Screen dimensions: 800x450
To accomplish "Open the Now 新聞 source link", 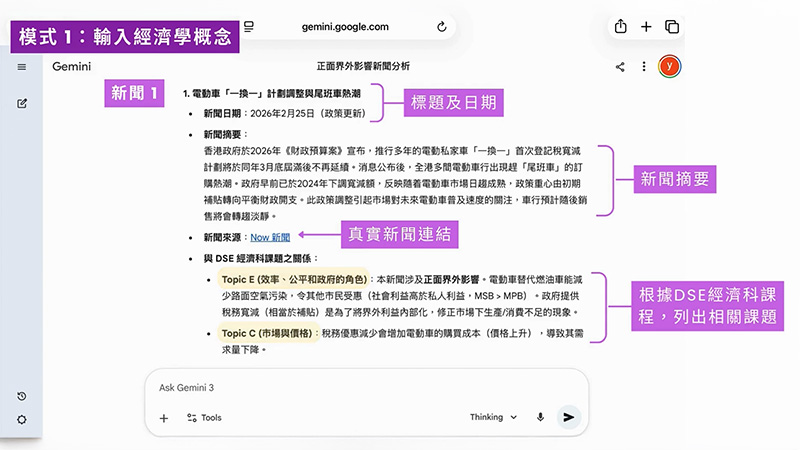I will point(270,237).
